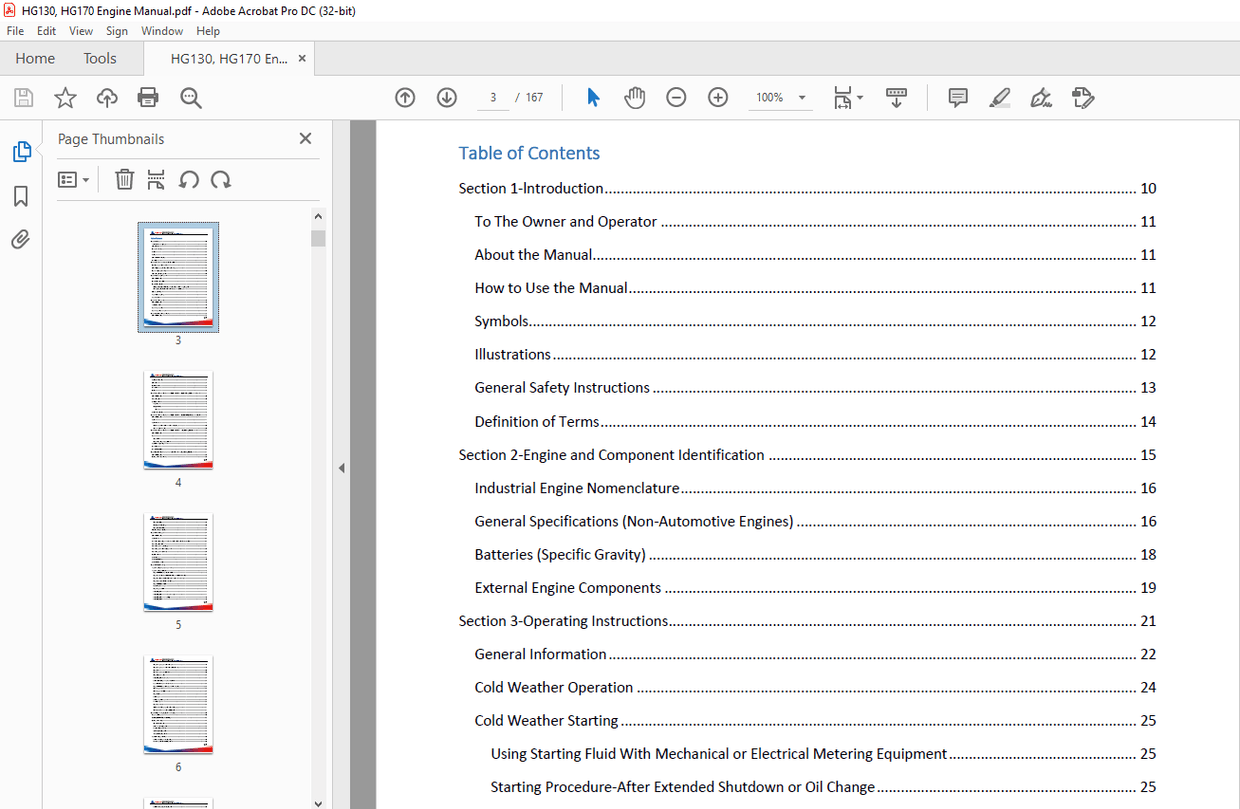Toggle the Page Thumbnails panel button
The height and width of the screenshot is (809, 1240).
21,152
